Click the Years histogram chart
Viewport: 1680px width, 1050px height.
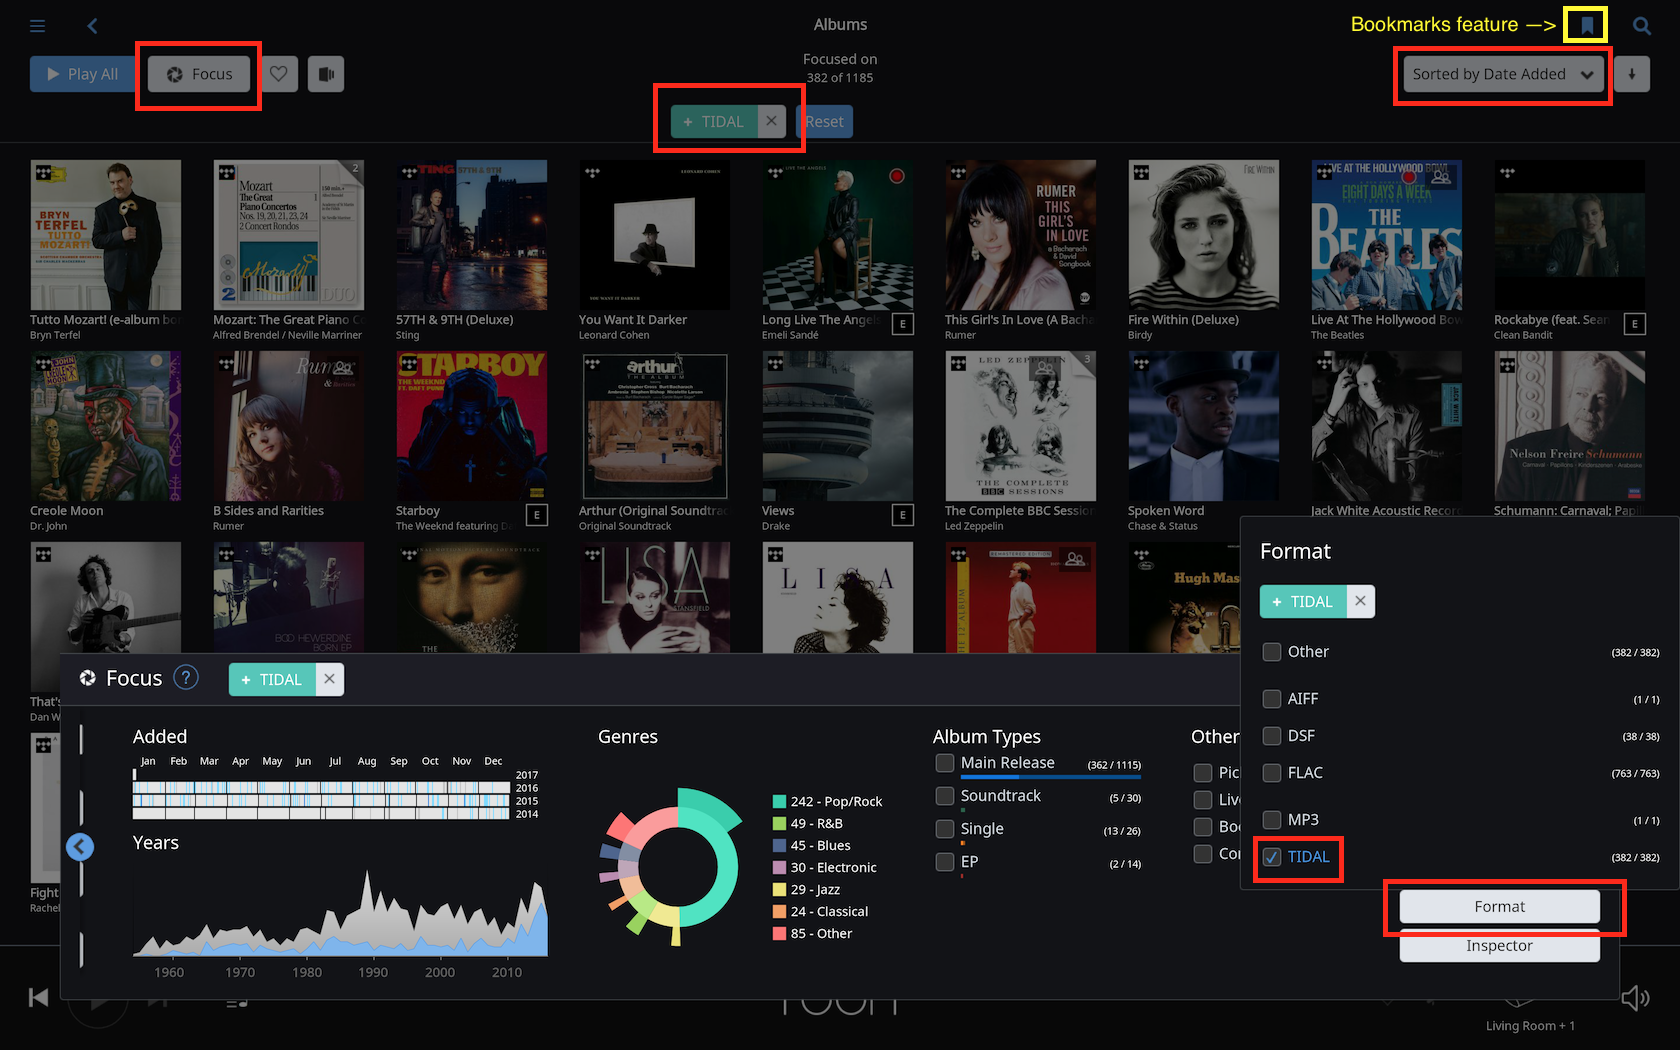pyautogui.click(x=340, y=912)
